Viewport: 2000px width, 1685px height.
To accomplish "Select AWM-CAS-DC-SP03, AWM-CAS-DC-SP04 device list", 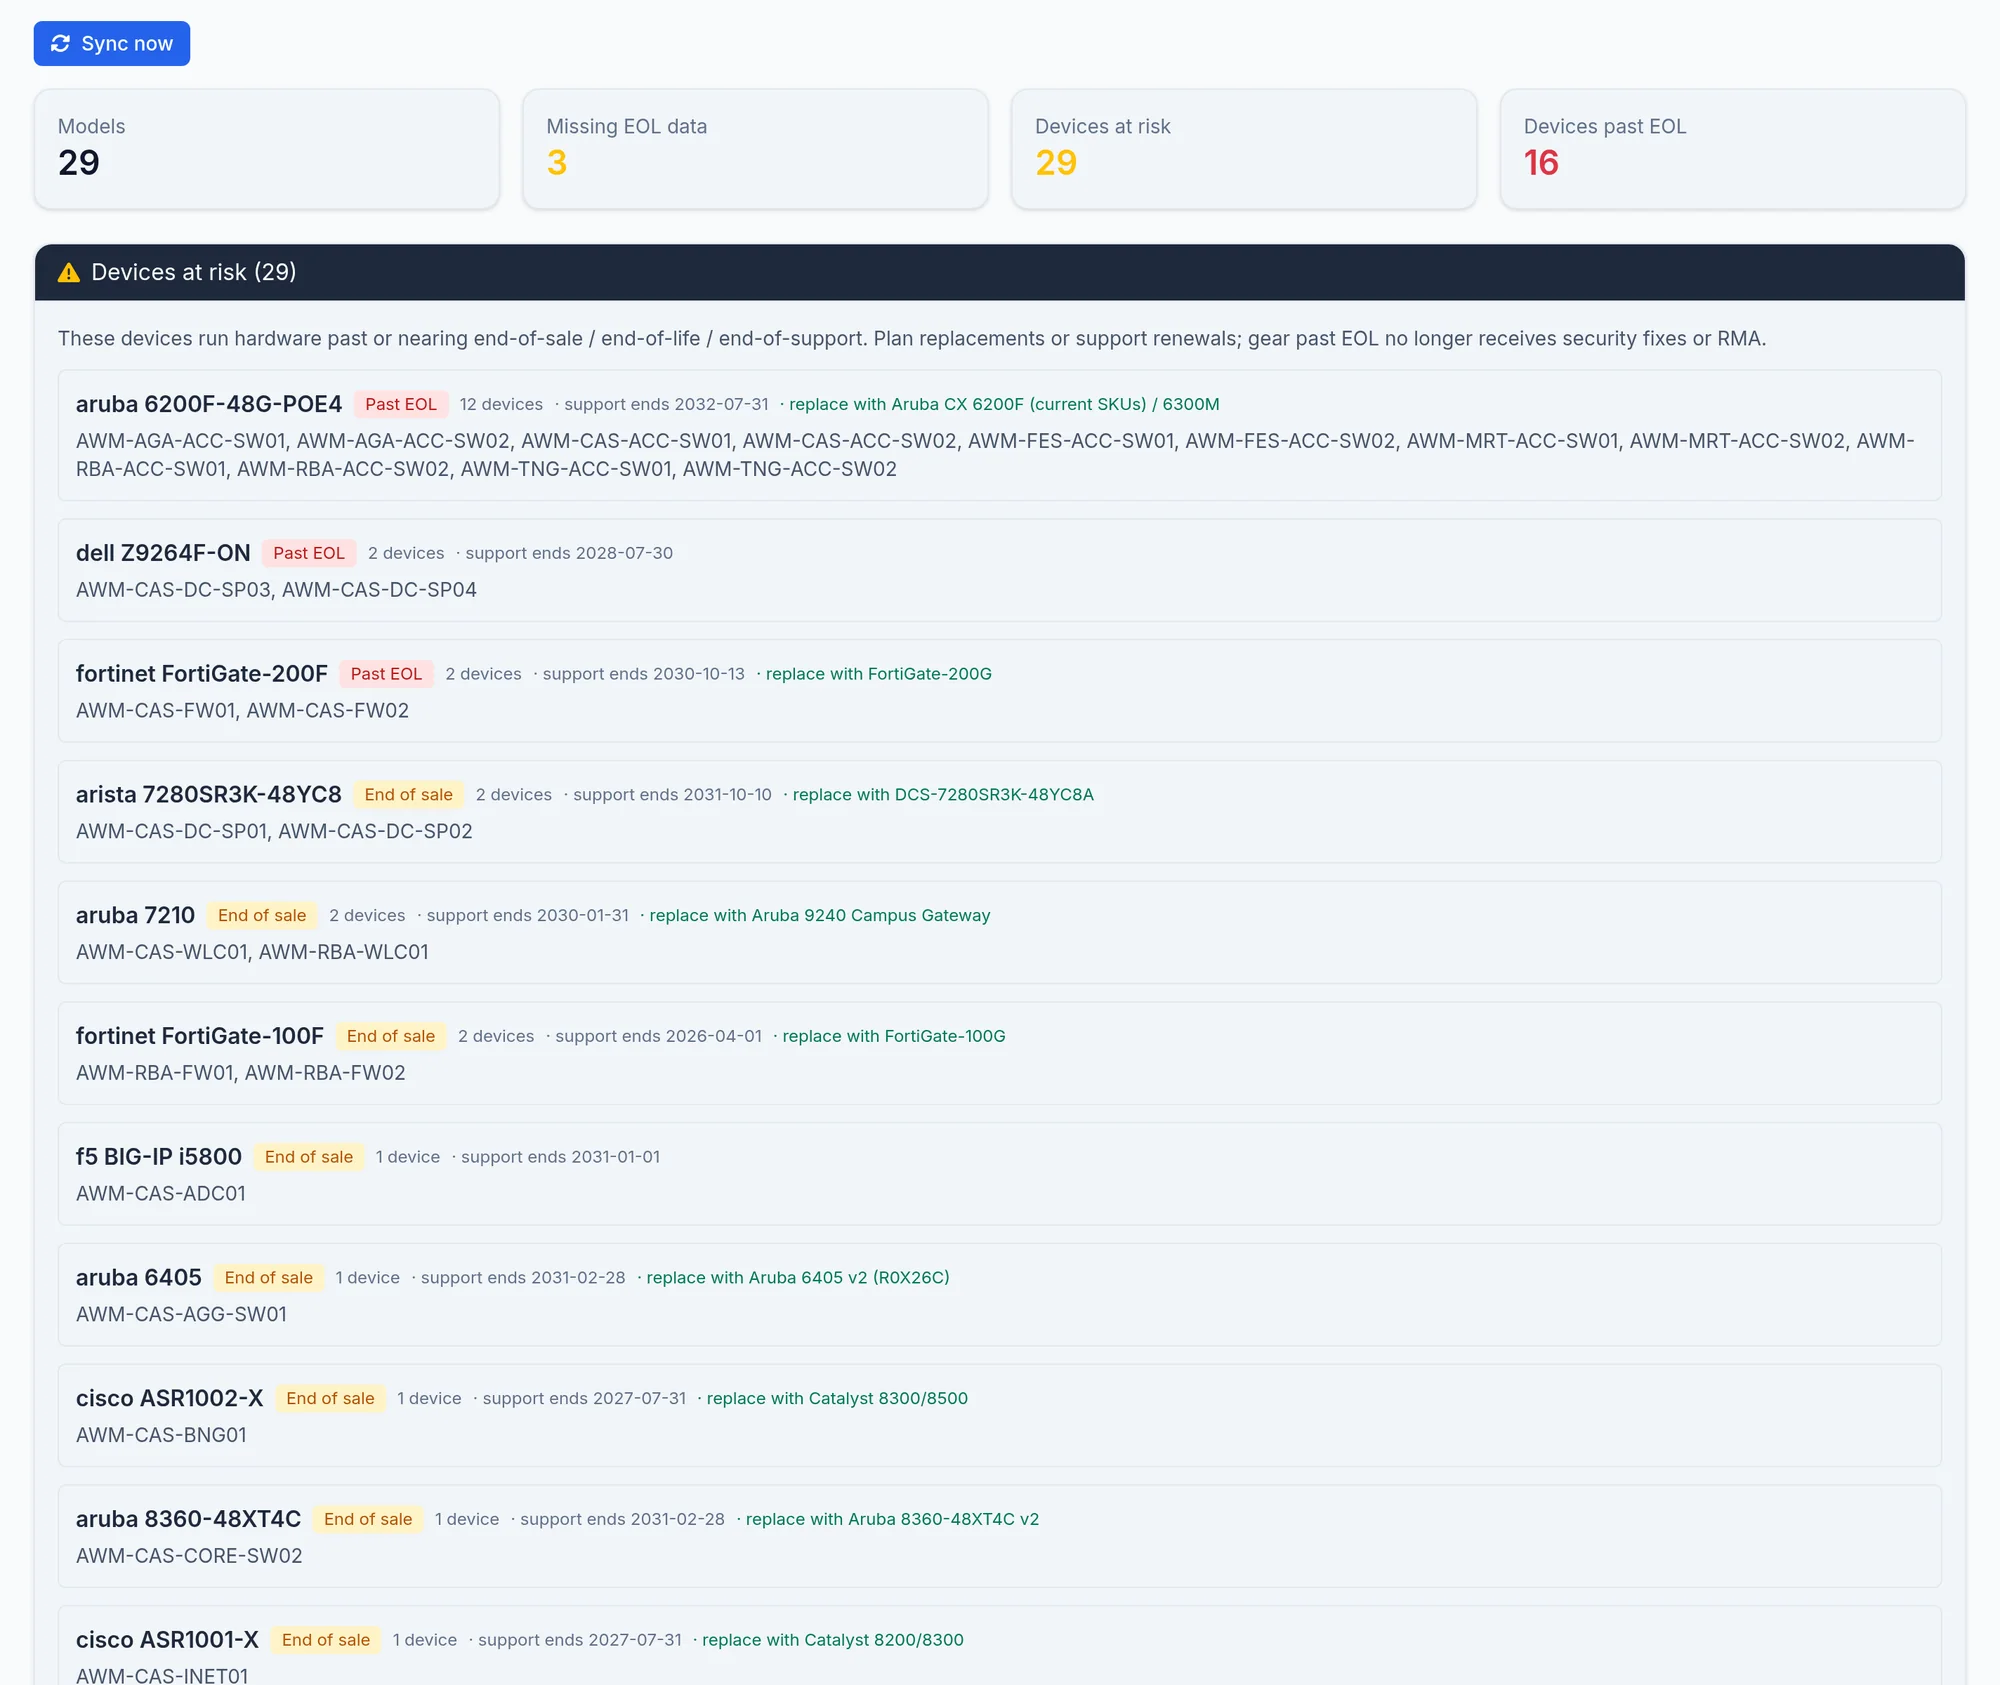I will point(276,590).
